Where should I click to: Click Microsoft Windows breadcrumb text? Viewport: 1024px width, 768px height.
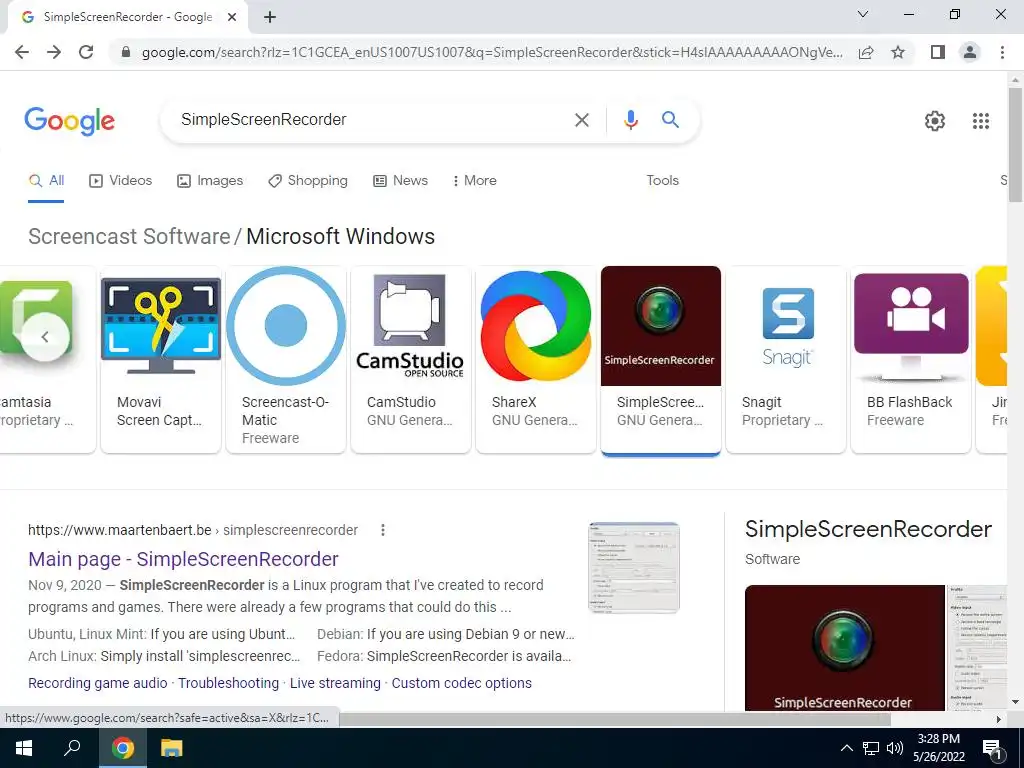click(340, 236)
